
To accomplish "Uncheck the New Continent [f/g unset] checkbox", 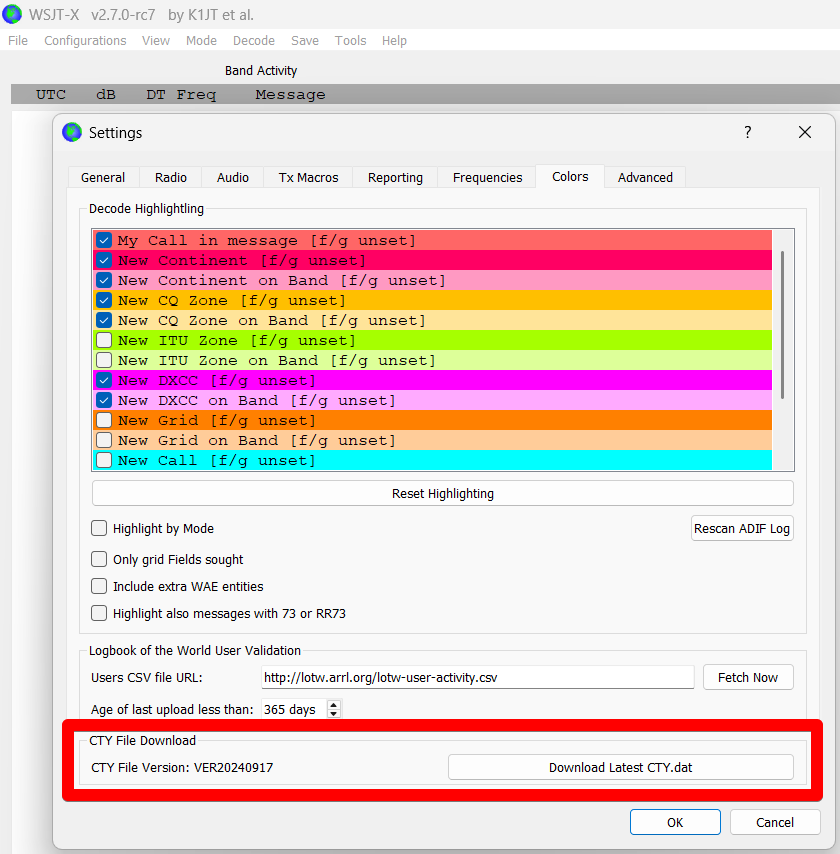I will 104,260.
